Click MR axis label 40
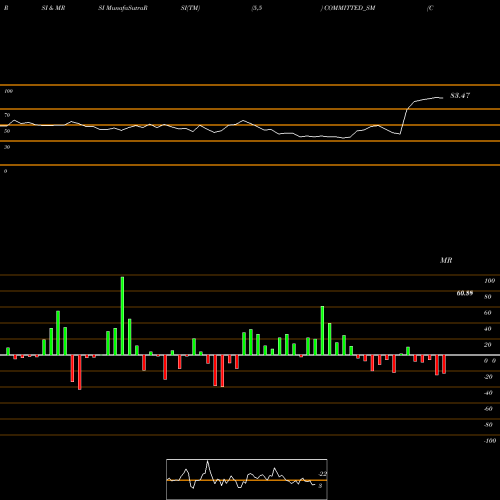The width and height of the screenshot is (500, 500). click(x=488, y=329)
